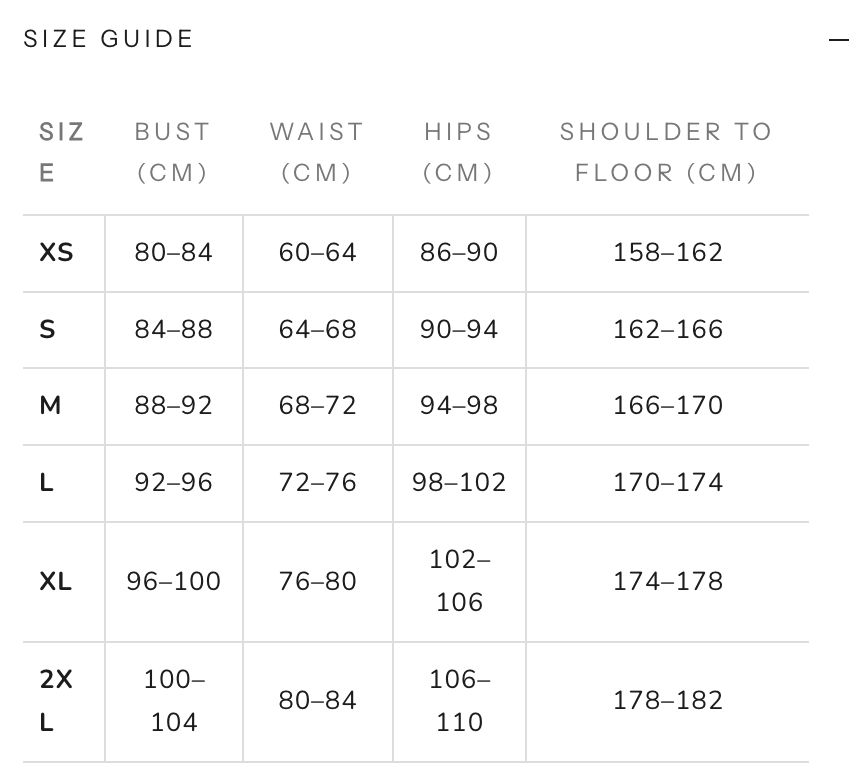The image size is (860, 776).
Task: Select the XS size row label
Action: [x=56, y=253]
